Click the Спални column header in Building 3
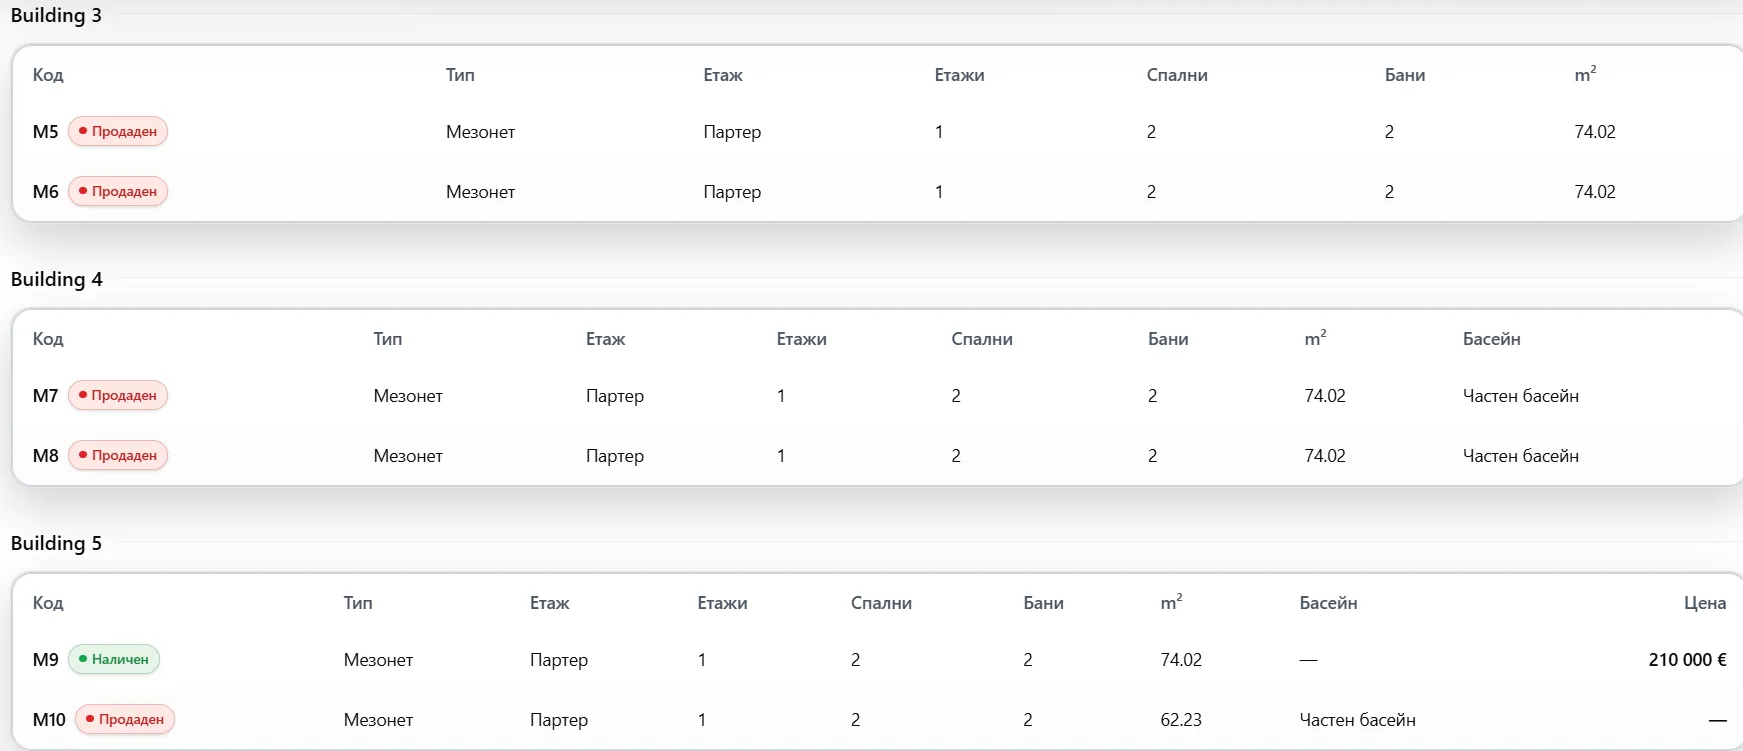 [1177, 75]
